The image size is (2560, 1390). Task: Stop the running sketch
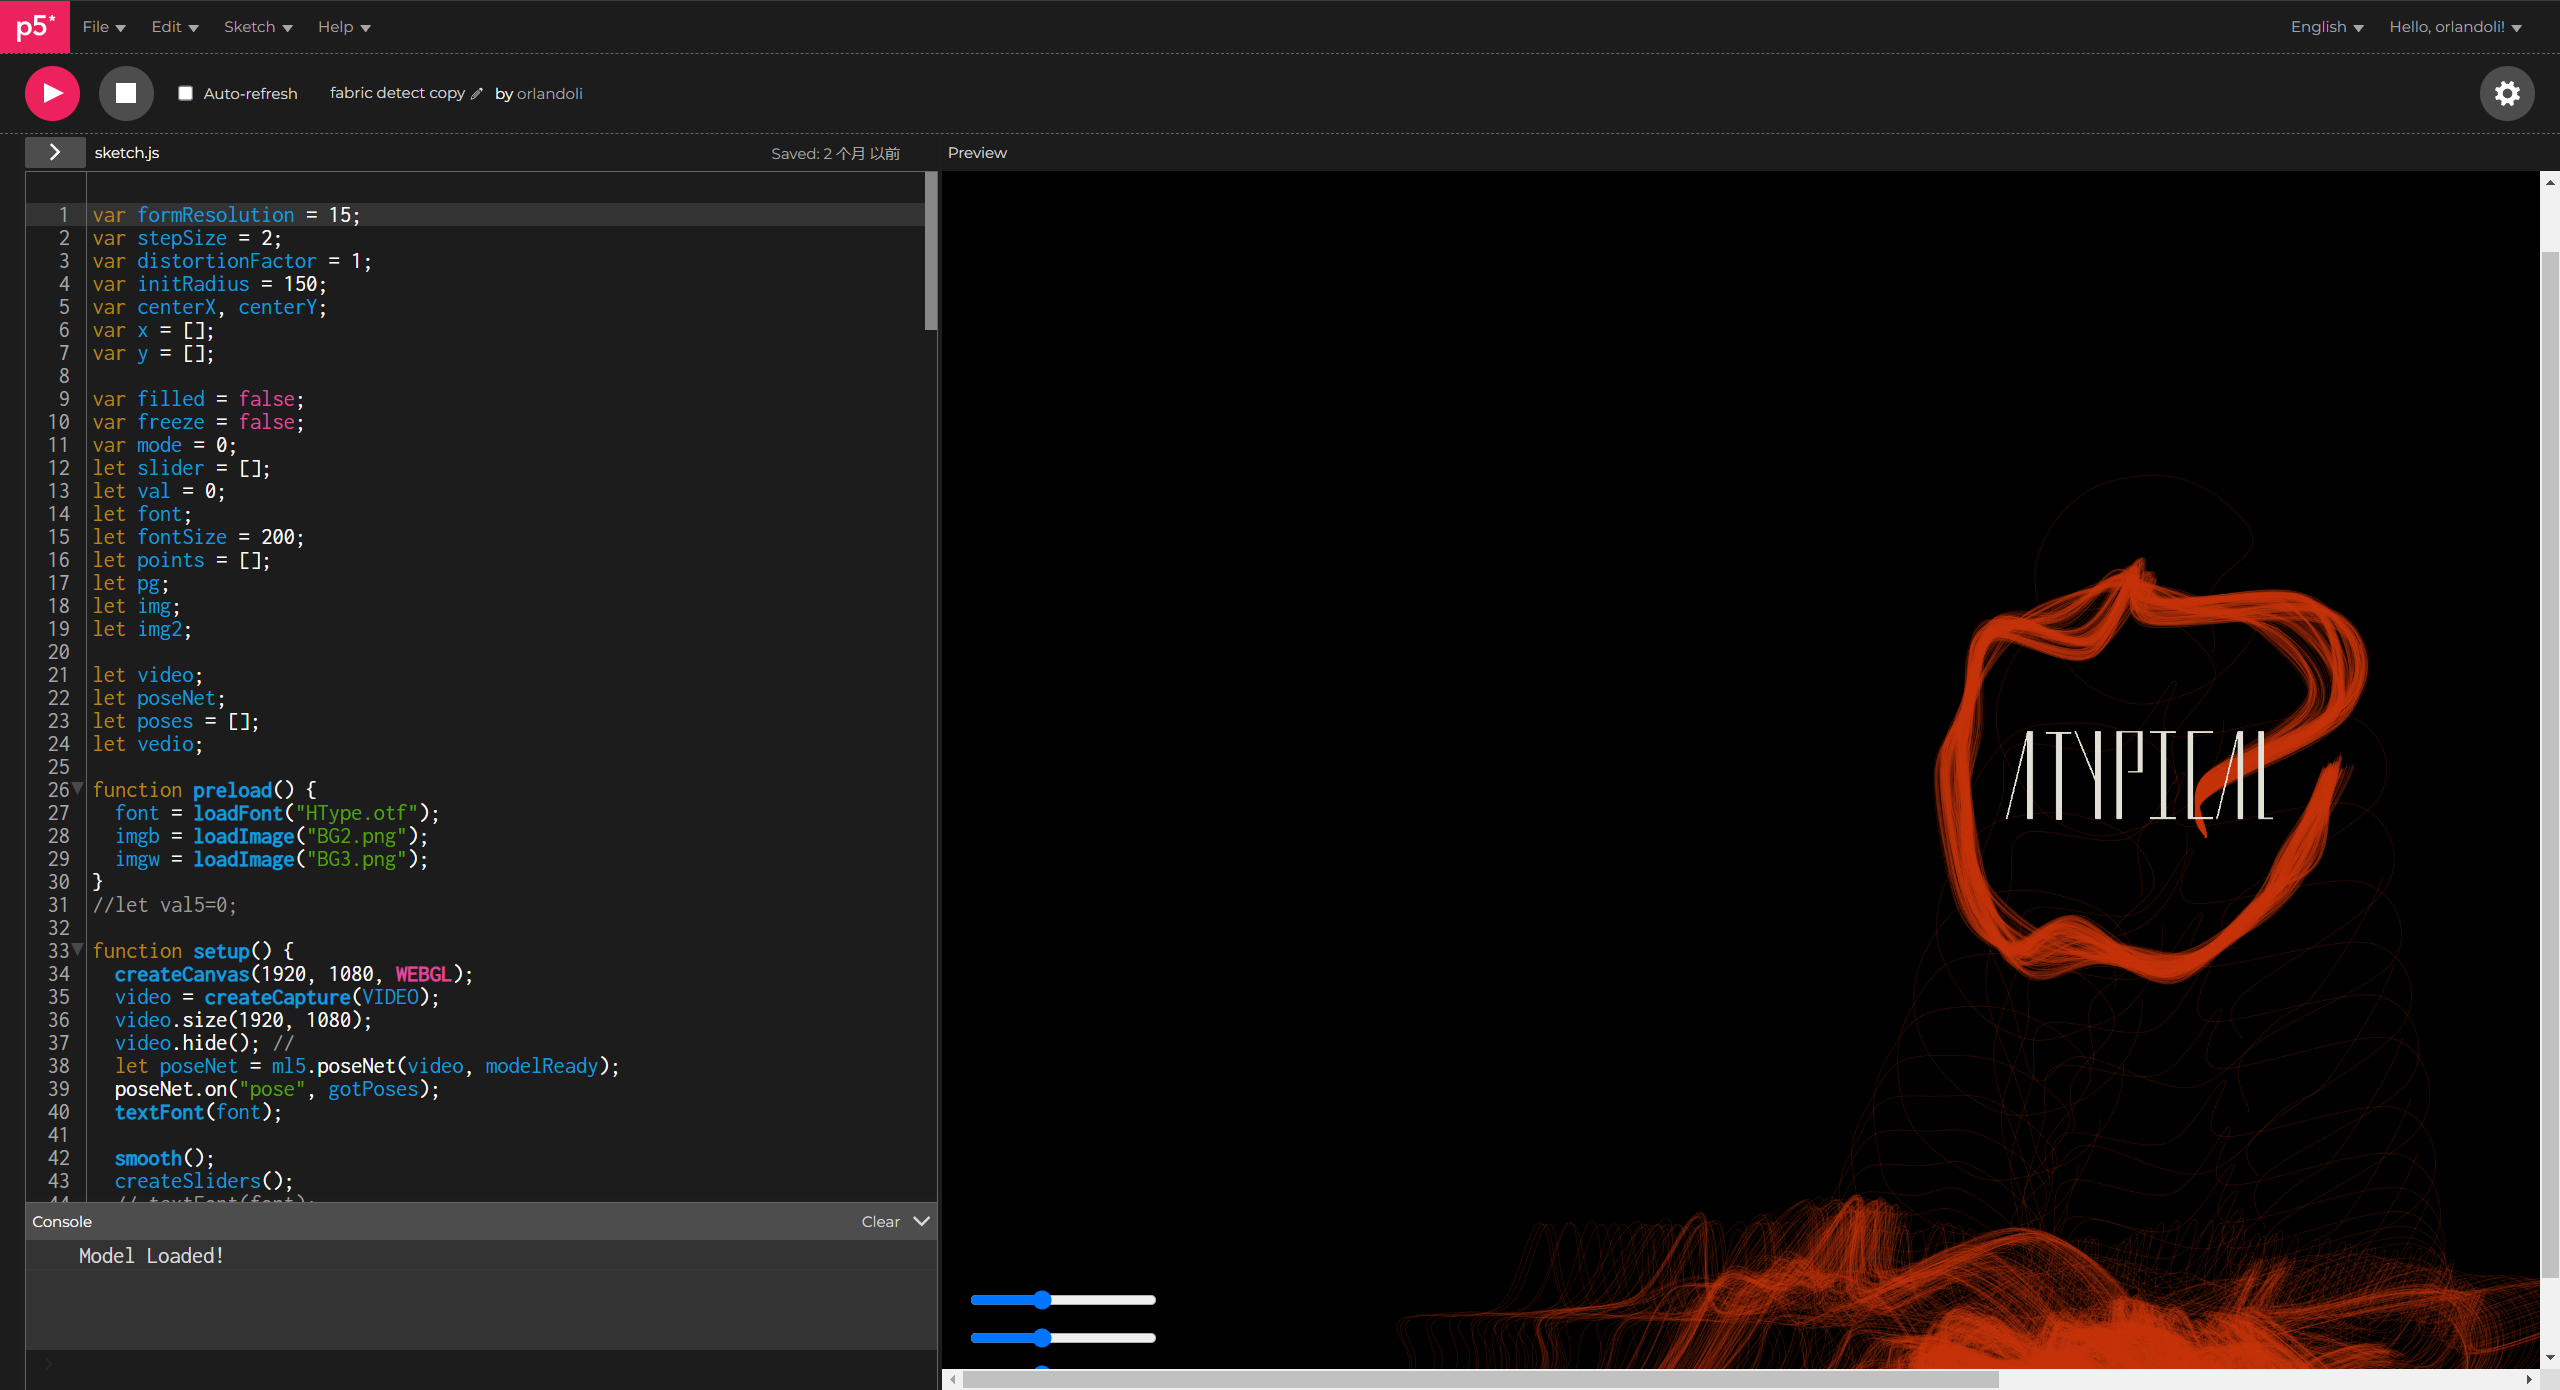(x=126, y=93)
